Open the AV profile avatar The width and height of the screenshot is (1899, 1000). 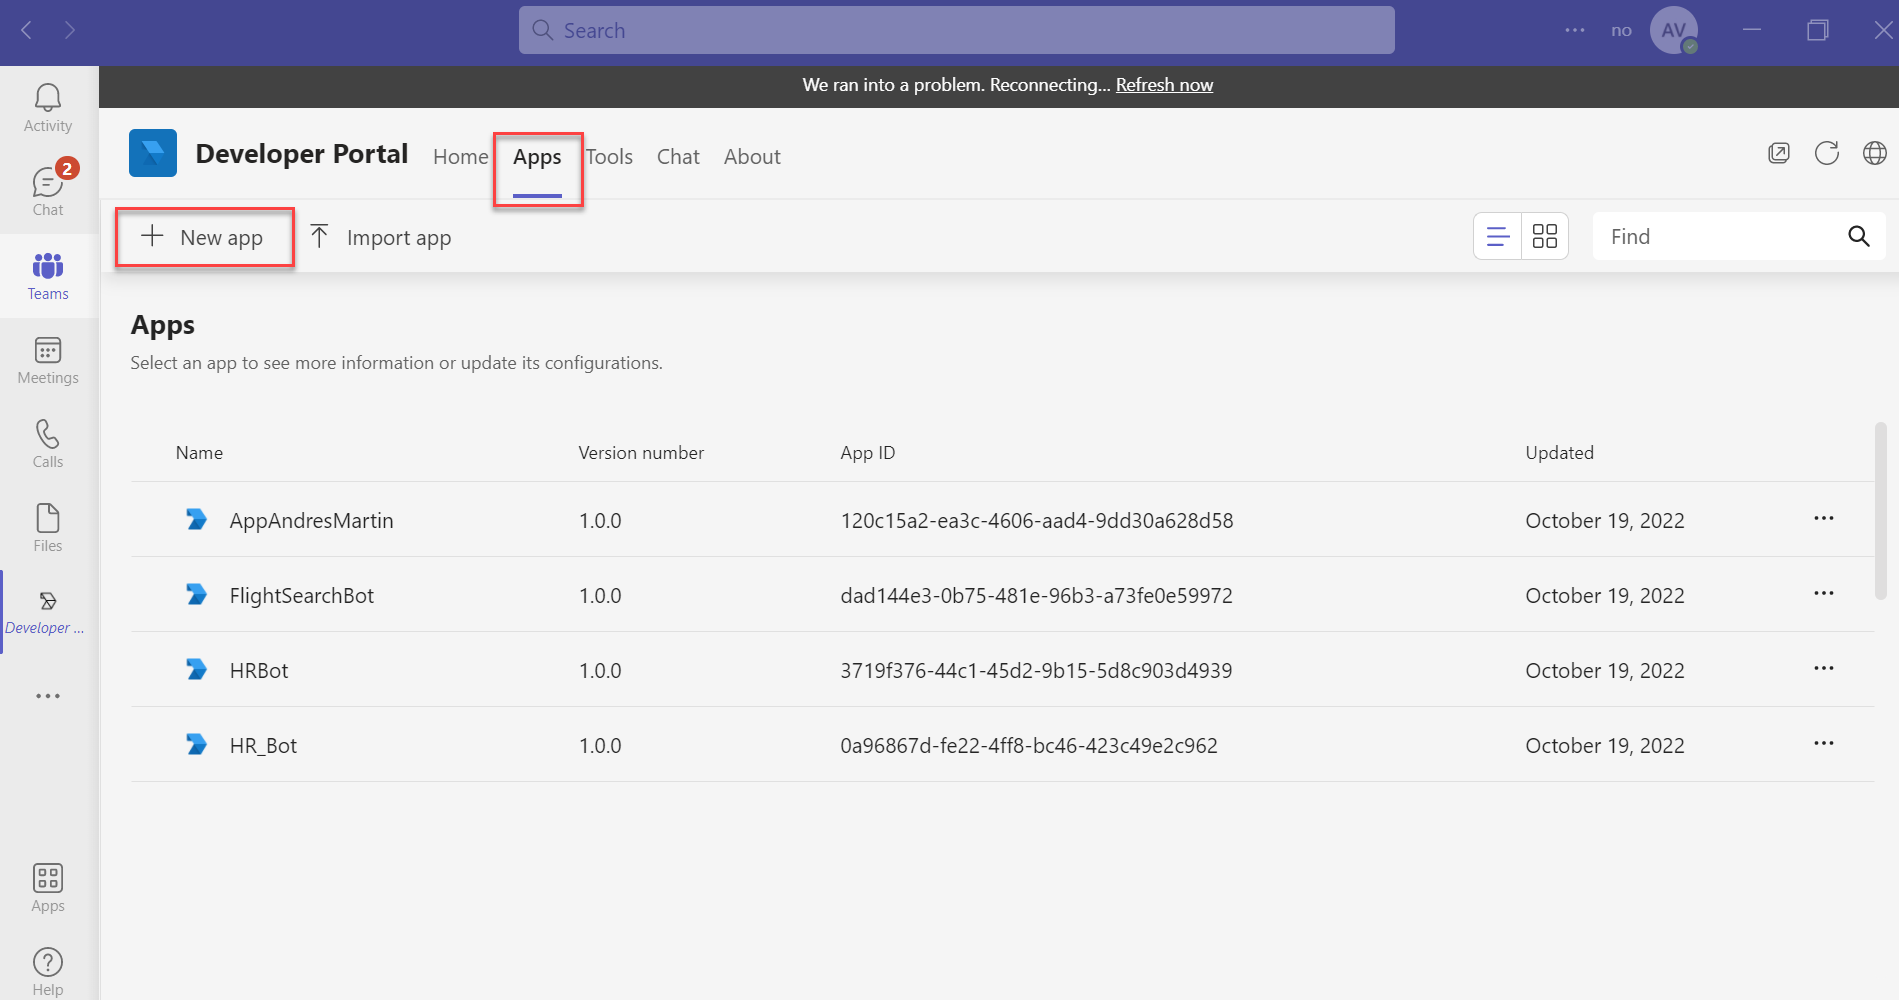(1674, 30)
